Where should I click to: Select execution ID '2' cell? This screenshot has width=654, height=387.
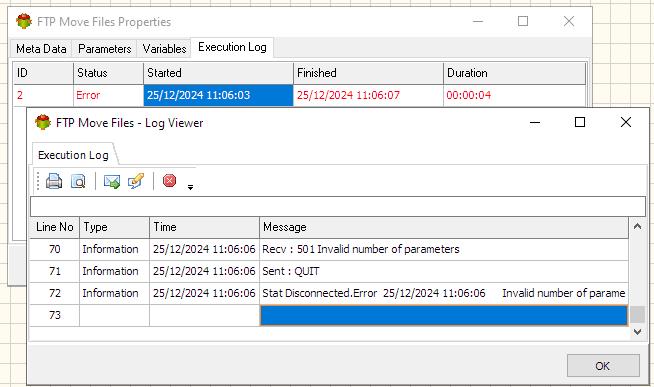coord(43,95)
